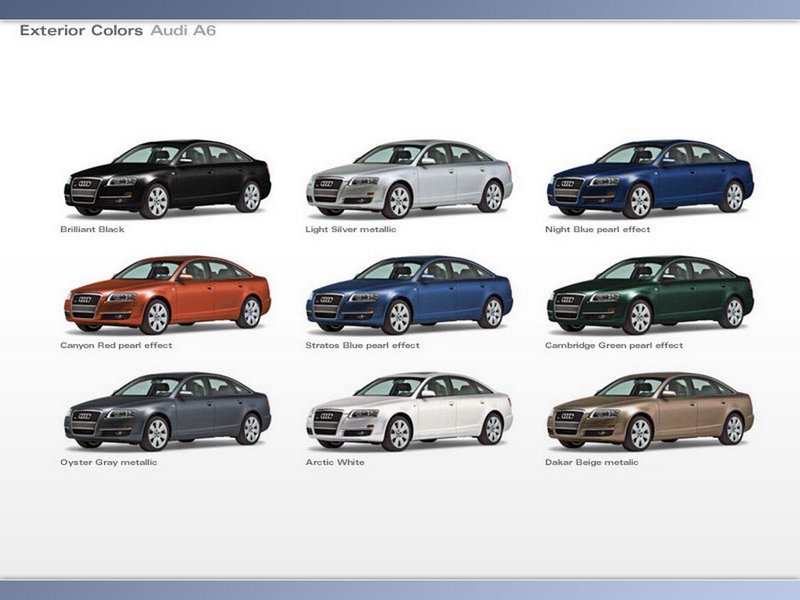Screen dimensions: 800x600
Task: Click the 'Arctic White' label
Action: (335, 462)
